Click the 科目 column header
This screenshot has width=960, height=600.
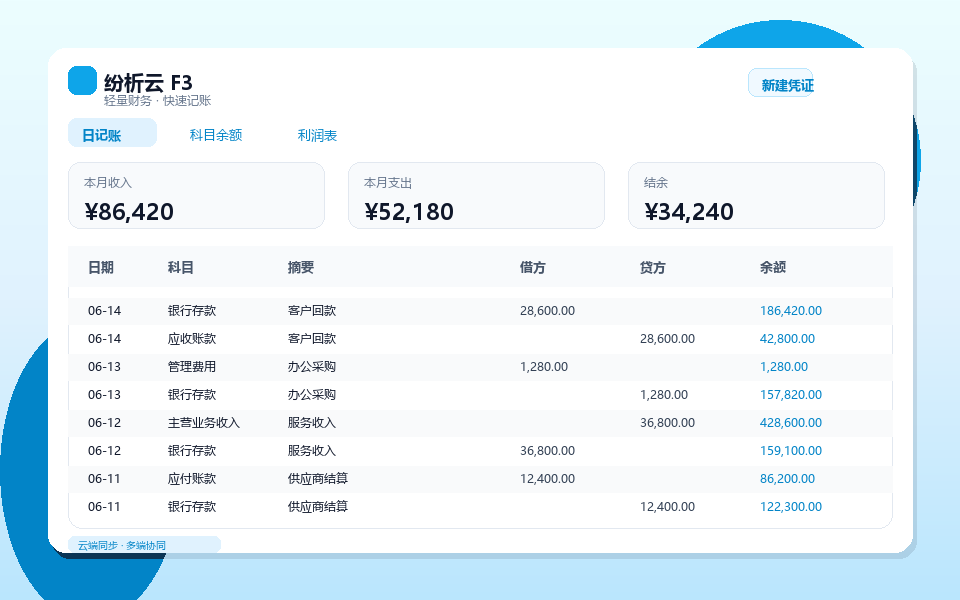pos(181,268)
